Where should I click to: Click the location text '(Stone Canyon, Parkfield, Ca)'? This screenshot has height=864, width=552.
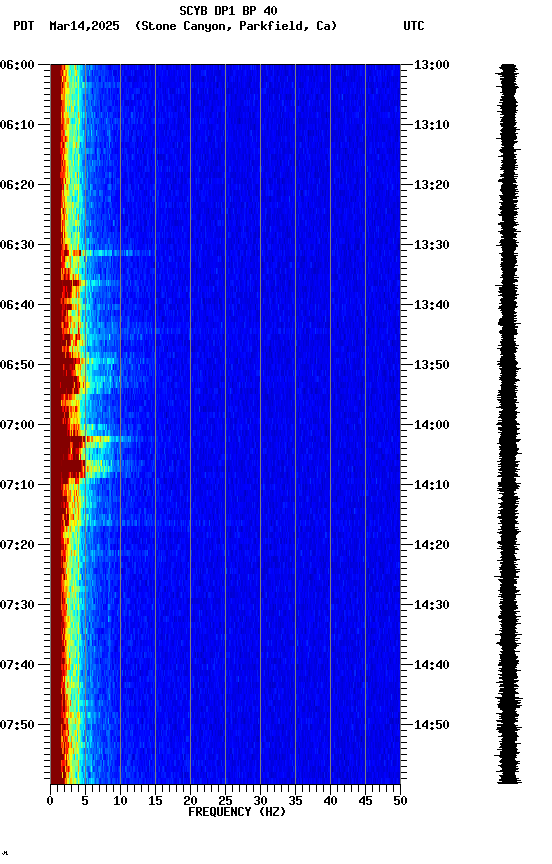point(236,26)
